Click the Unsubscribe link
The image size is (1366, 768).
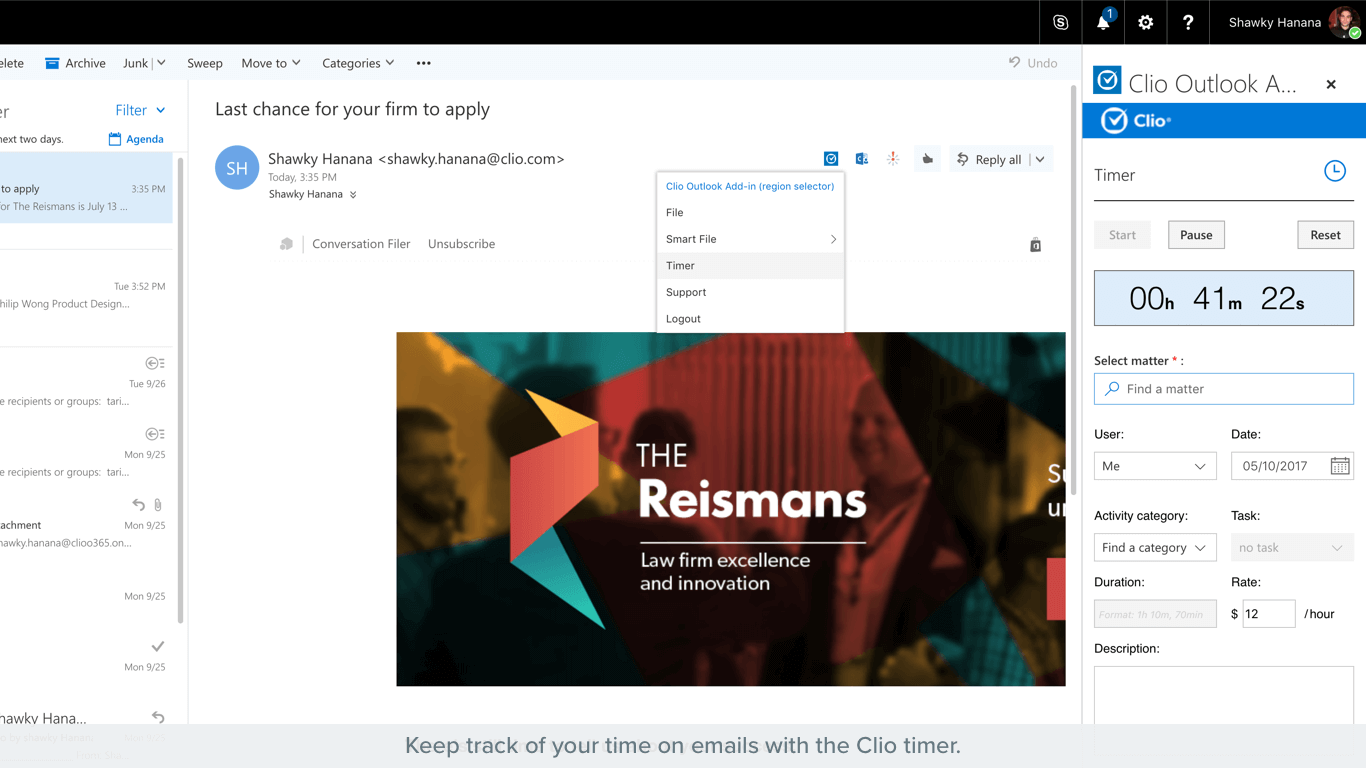461,244
